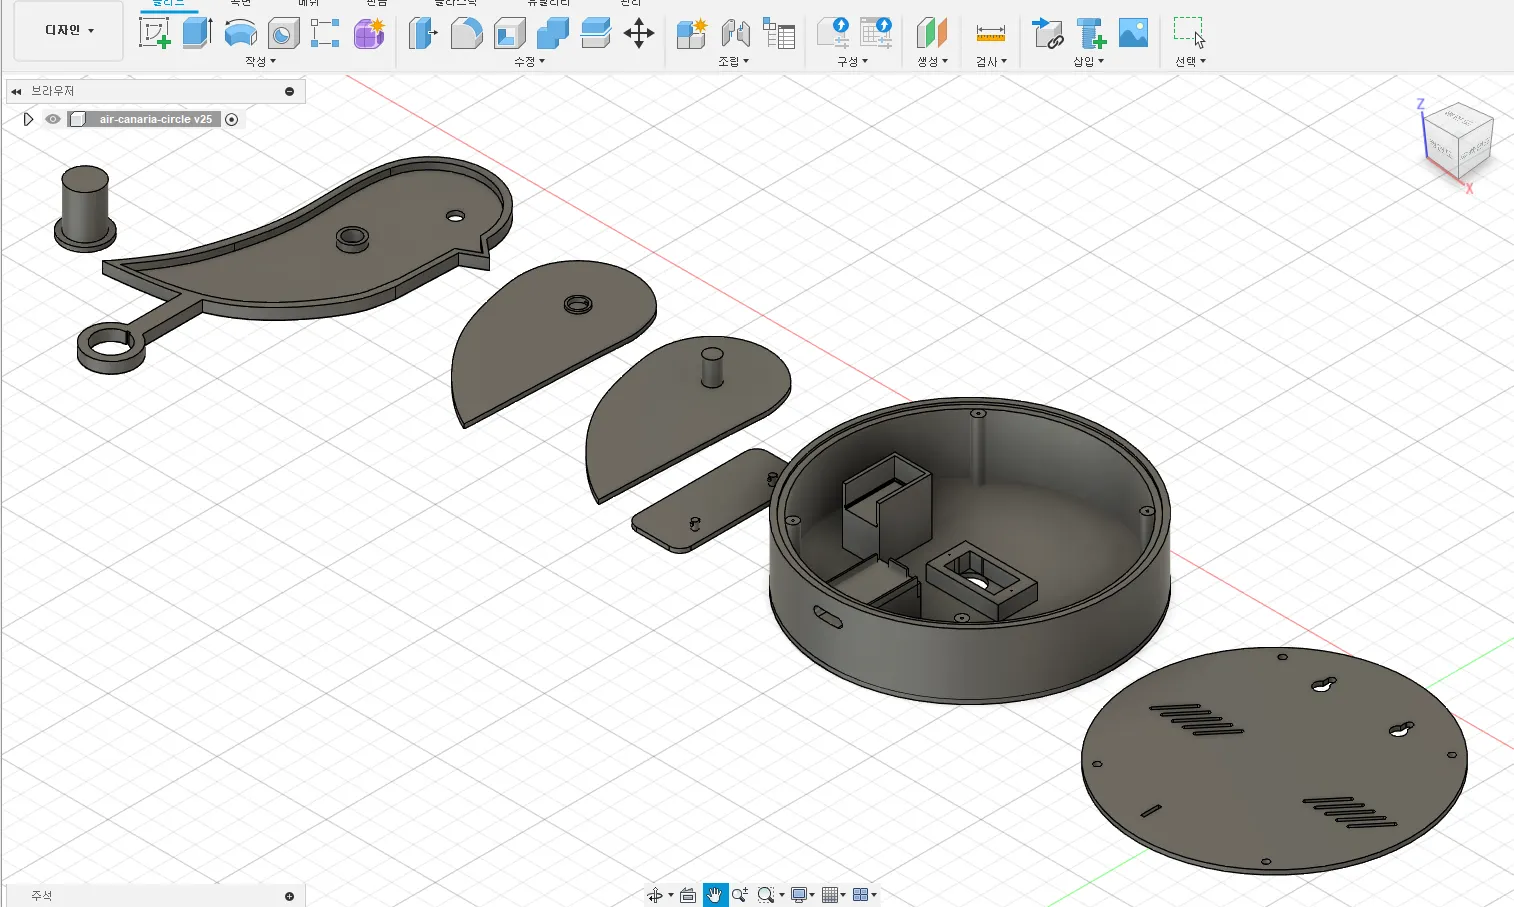
Task: Collapse the 브라우저 panel with double arrows
Action: pos(16,91)
